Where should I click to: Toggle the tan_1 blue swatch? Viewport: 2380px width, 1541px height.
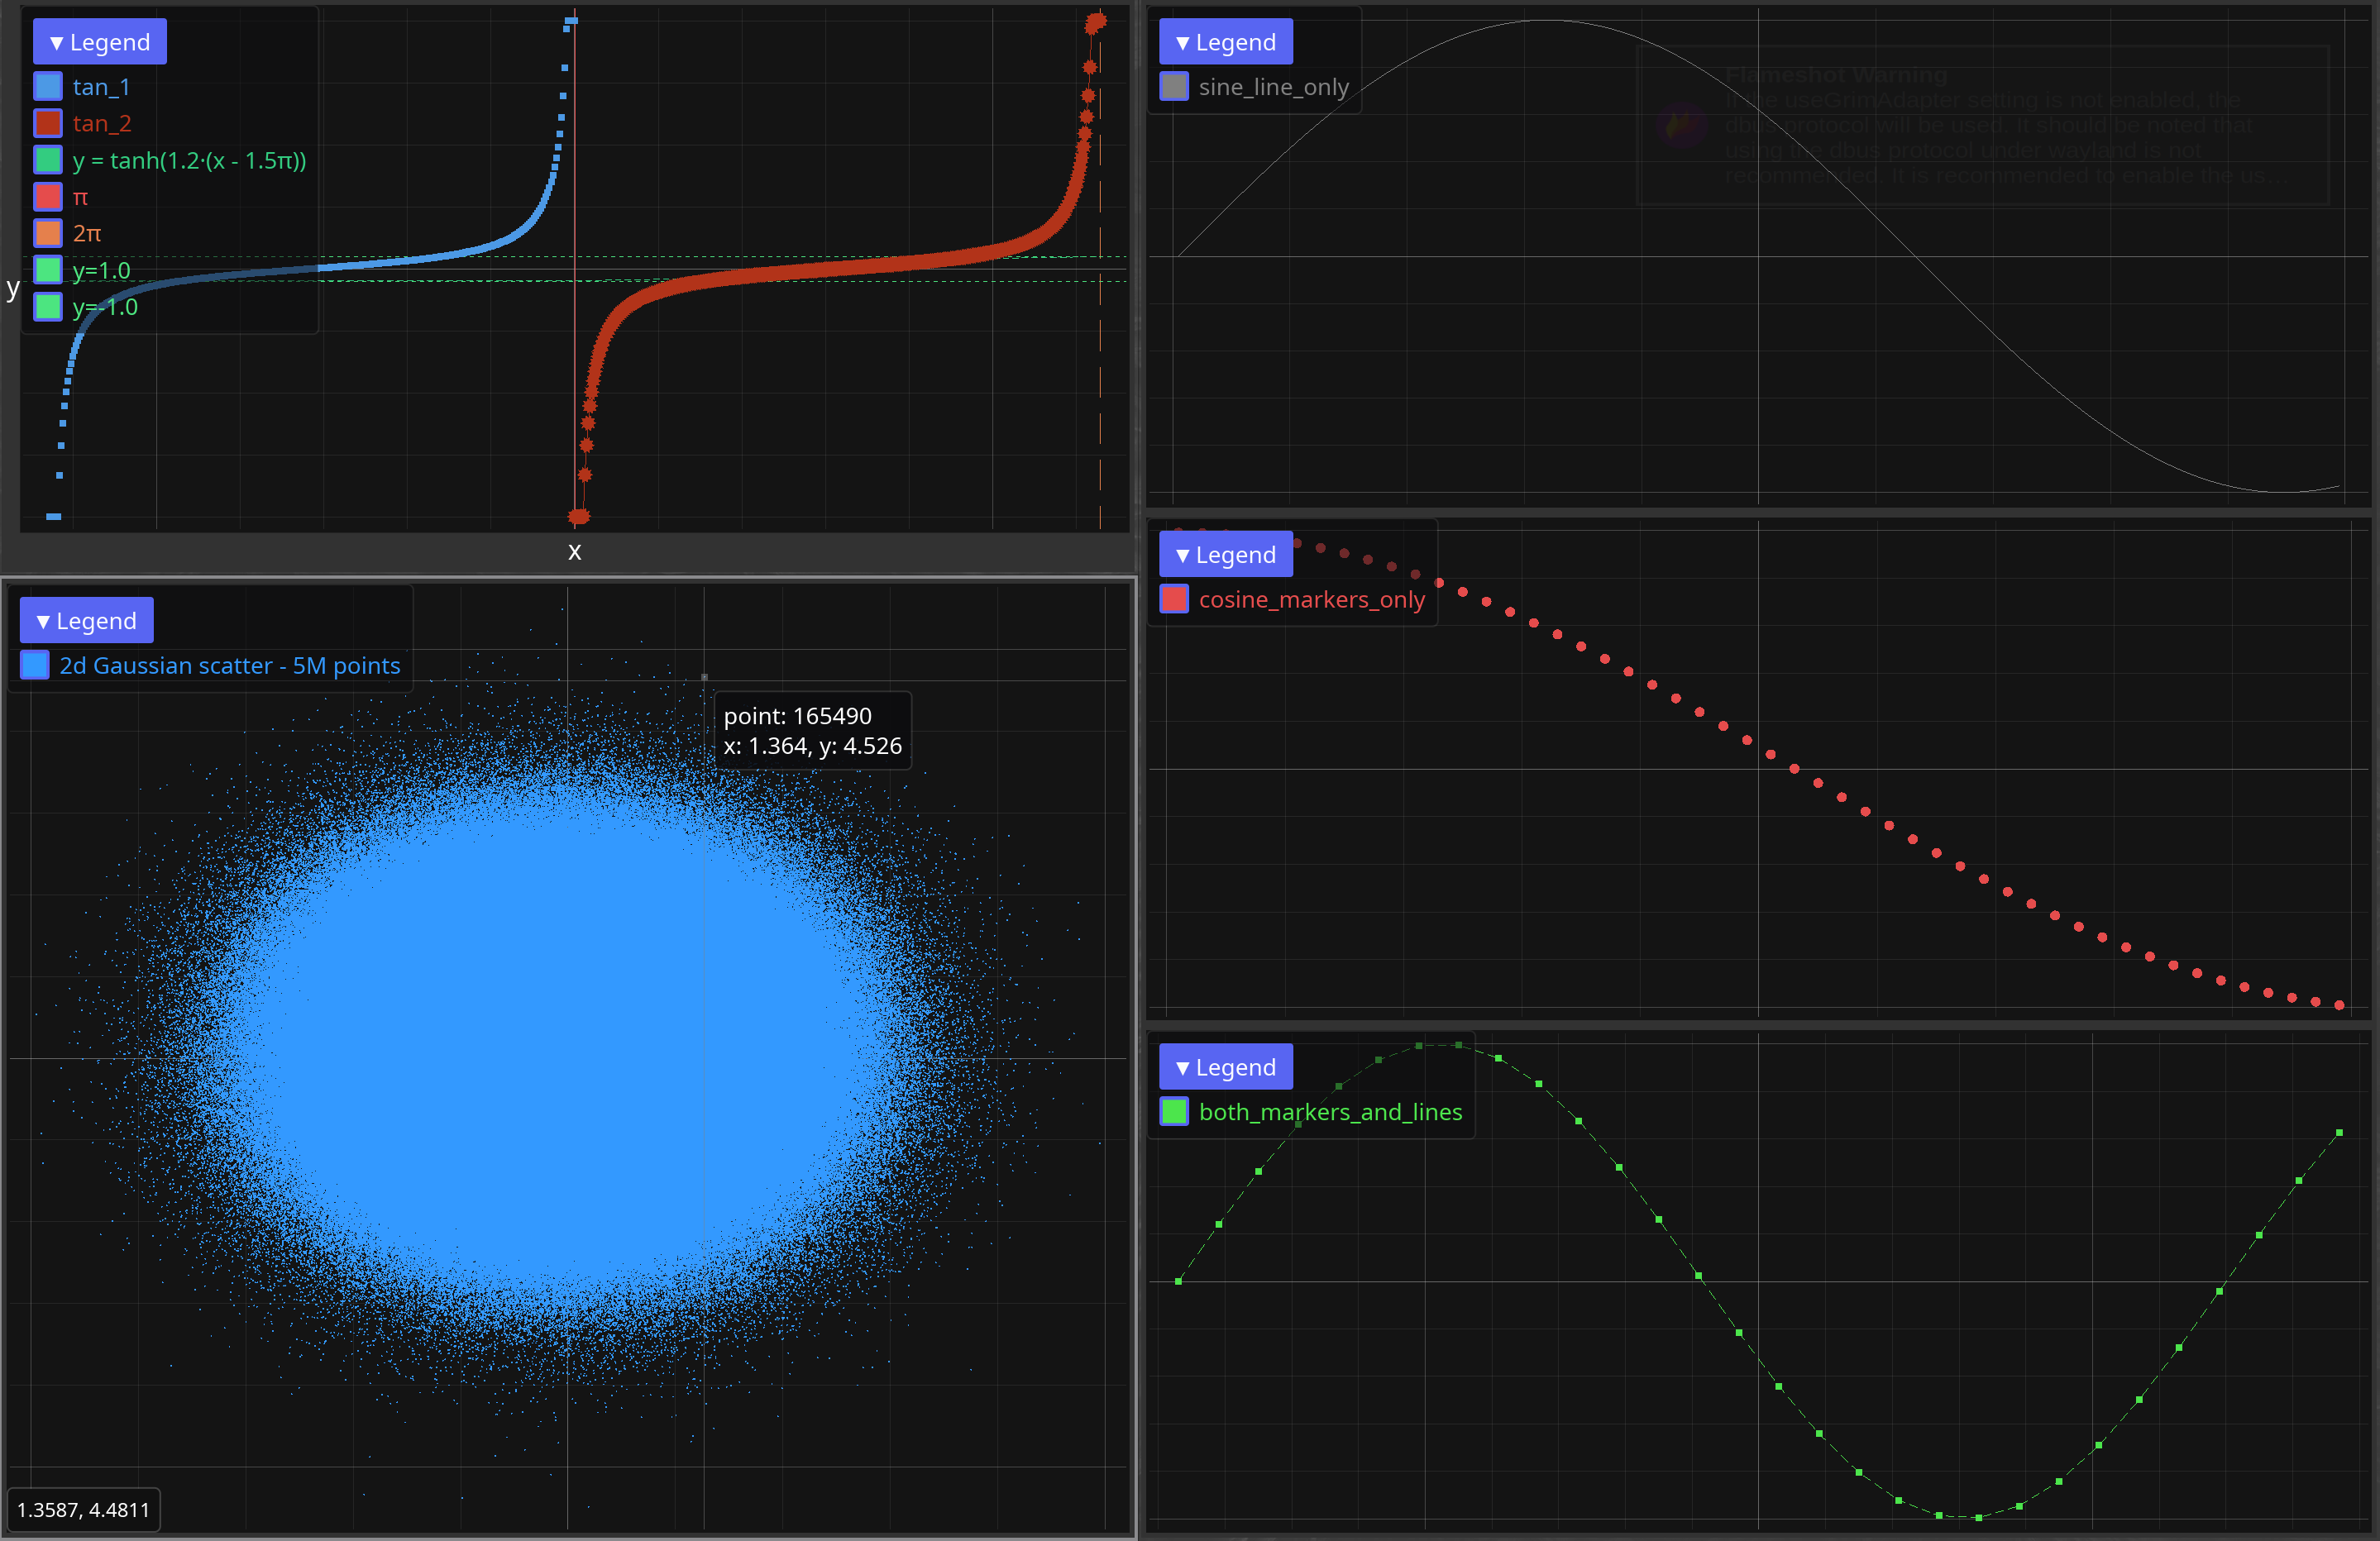tap(48, 87)
